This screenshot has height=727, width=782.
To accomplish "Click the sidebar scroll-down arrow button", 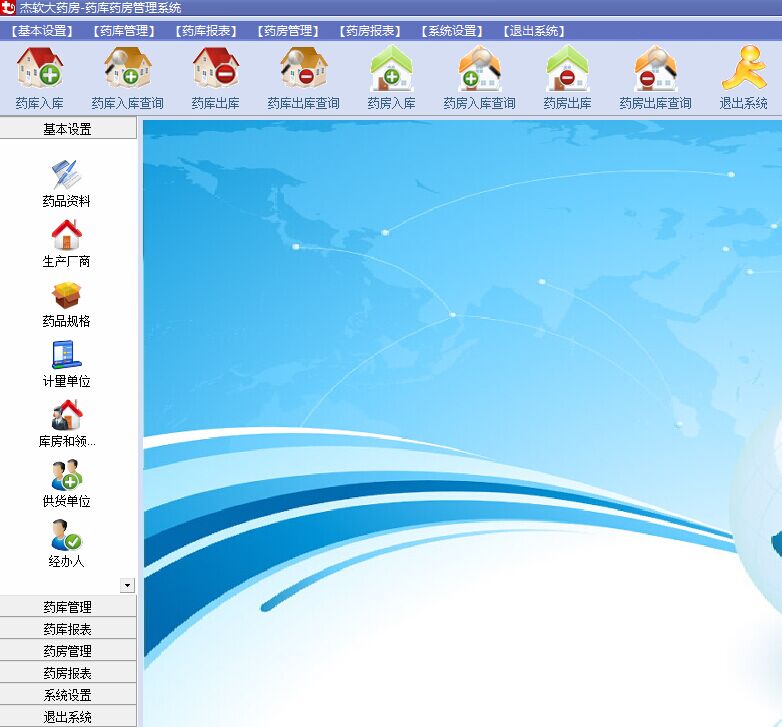I will tap(128, 585).
